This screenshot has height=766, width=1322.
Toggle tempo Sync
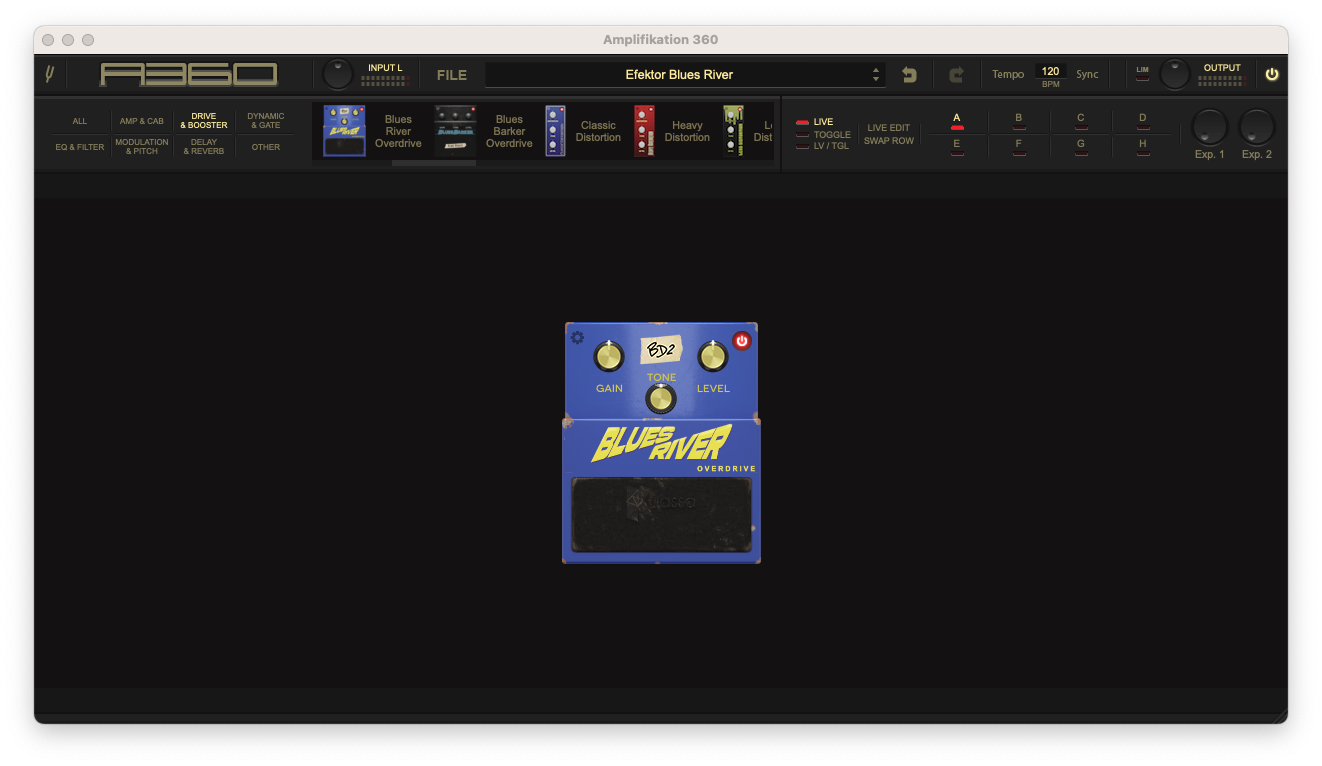pos(1087,75)
